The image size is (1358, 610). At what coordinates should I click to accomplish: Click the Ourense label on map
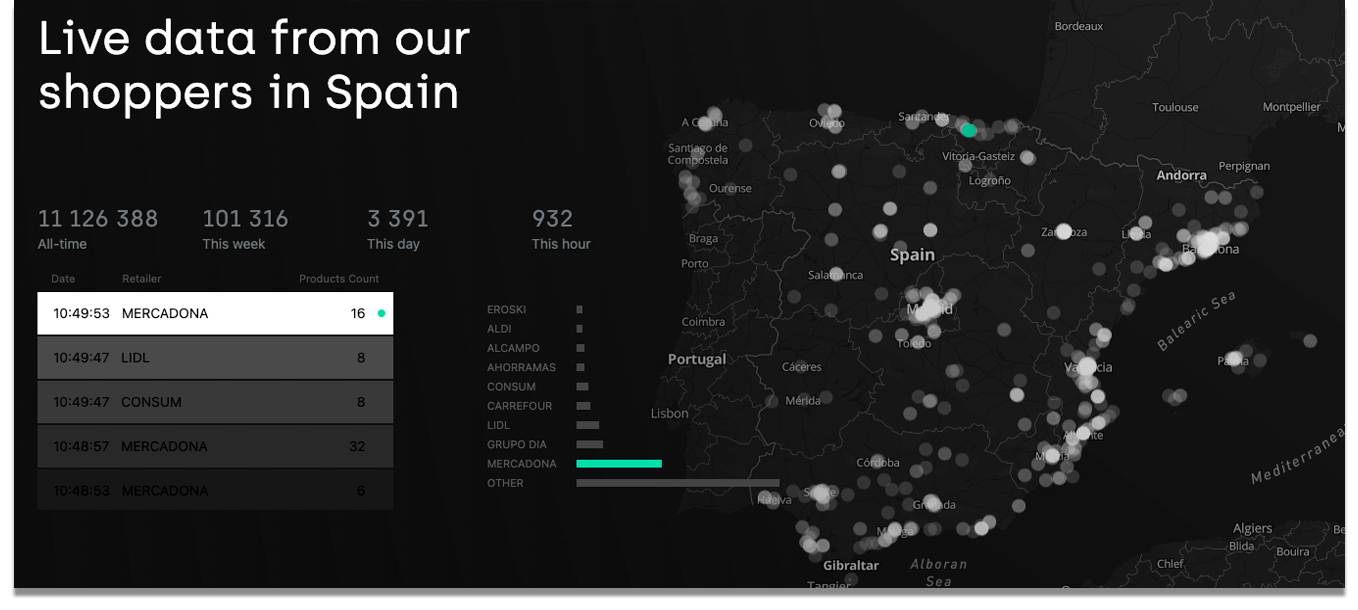(x=730, y=188)
